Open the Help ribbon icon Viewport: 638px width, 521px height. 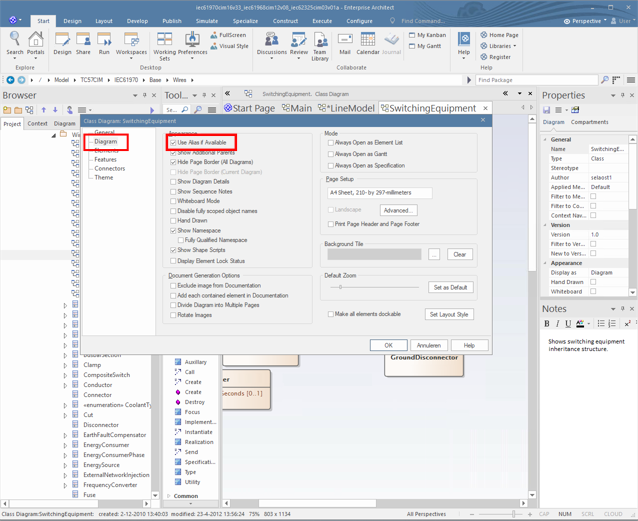pos(464,44)
